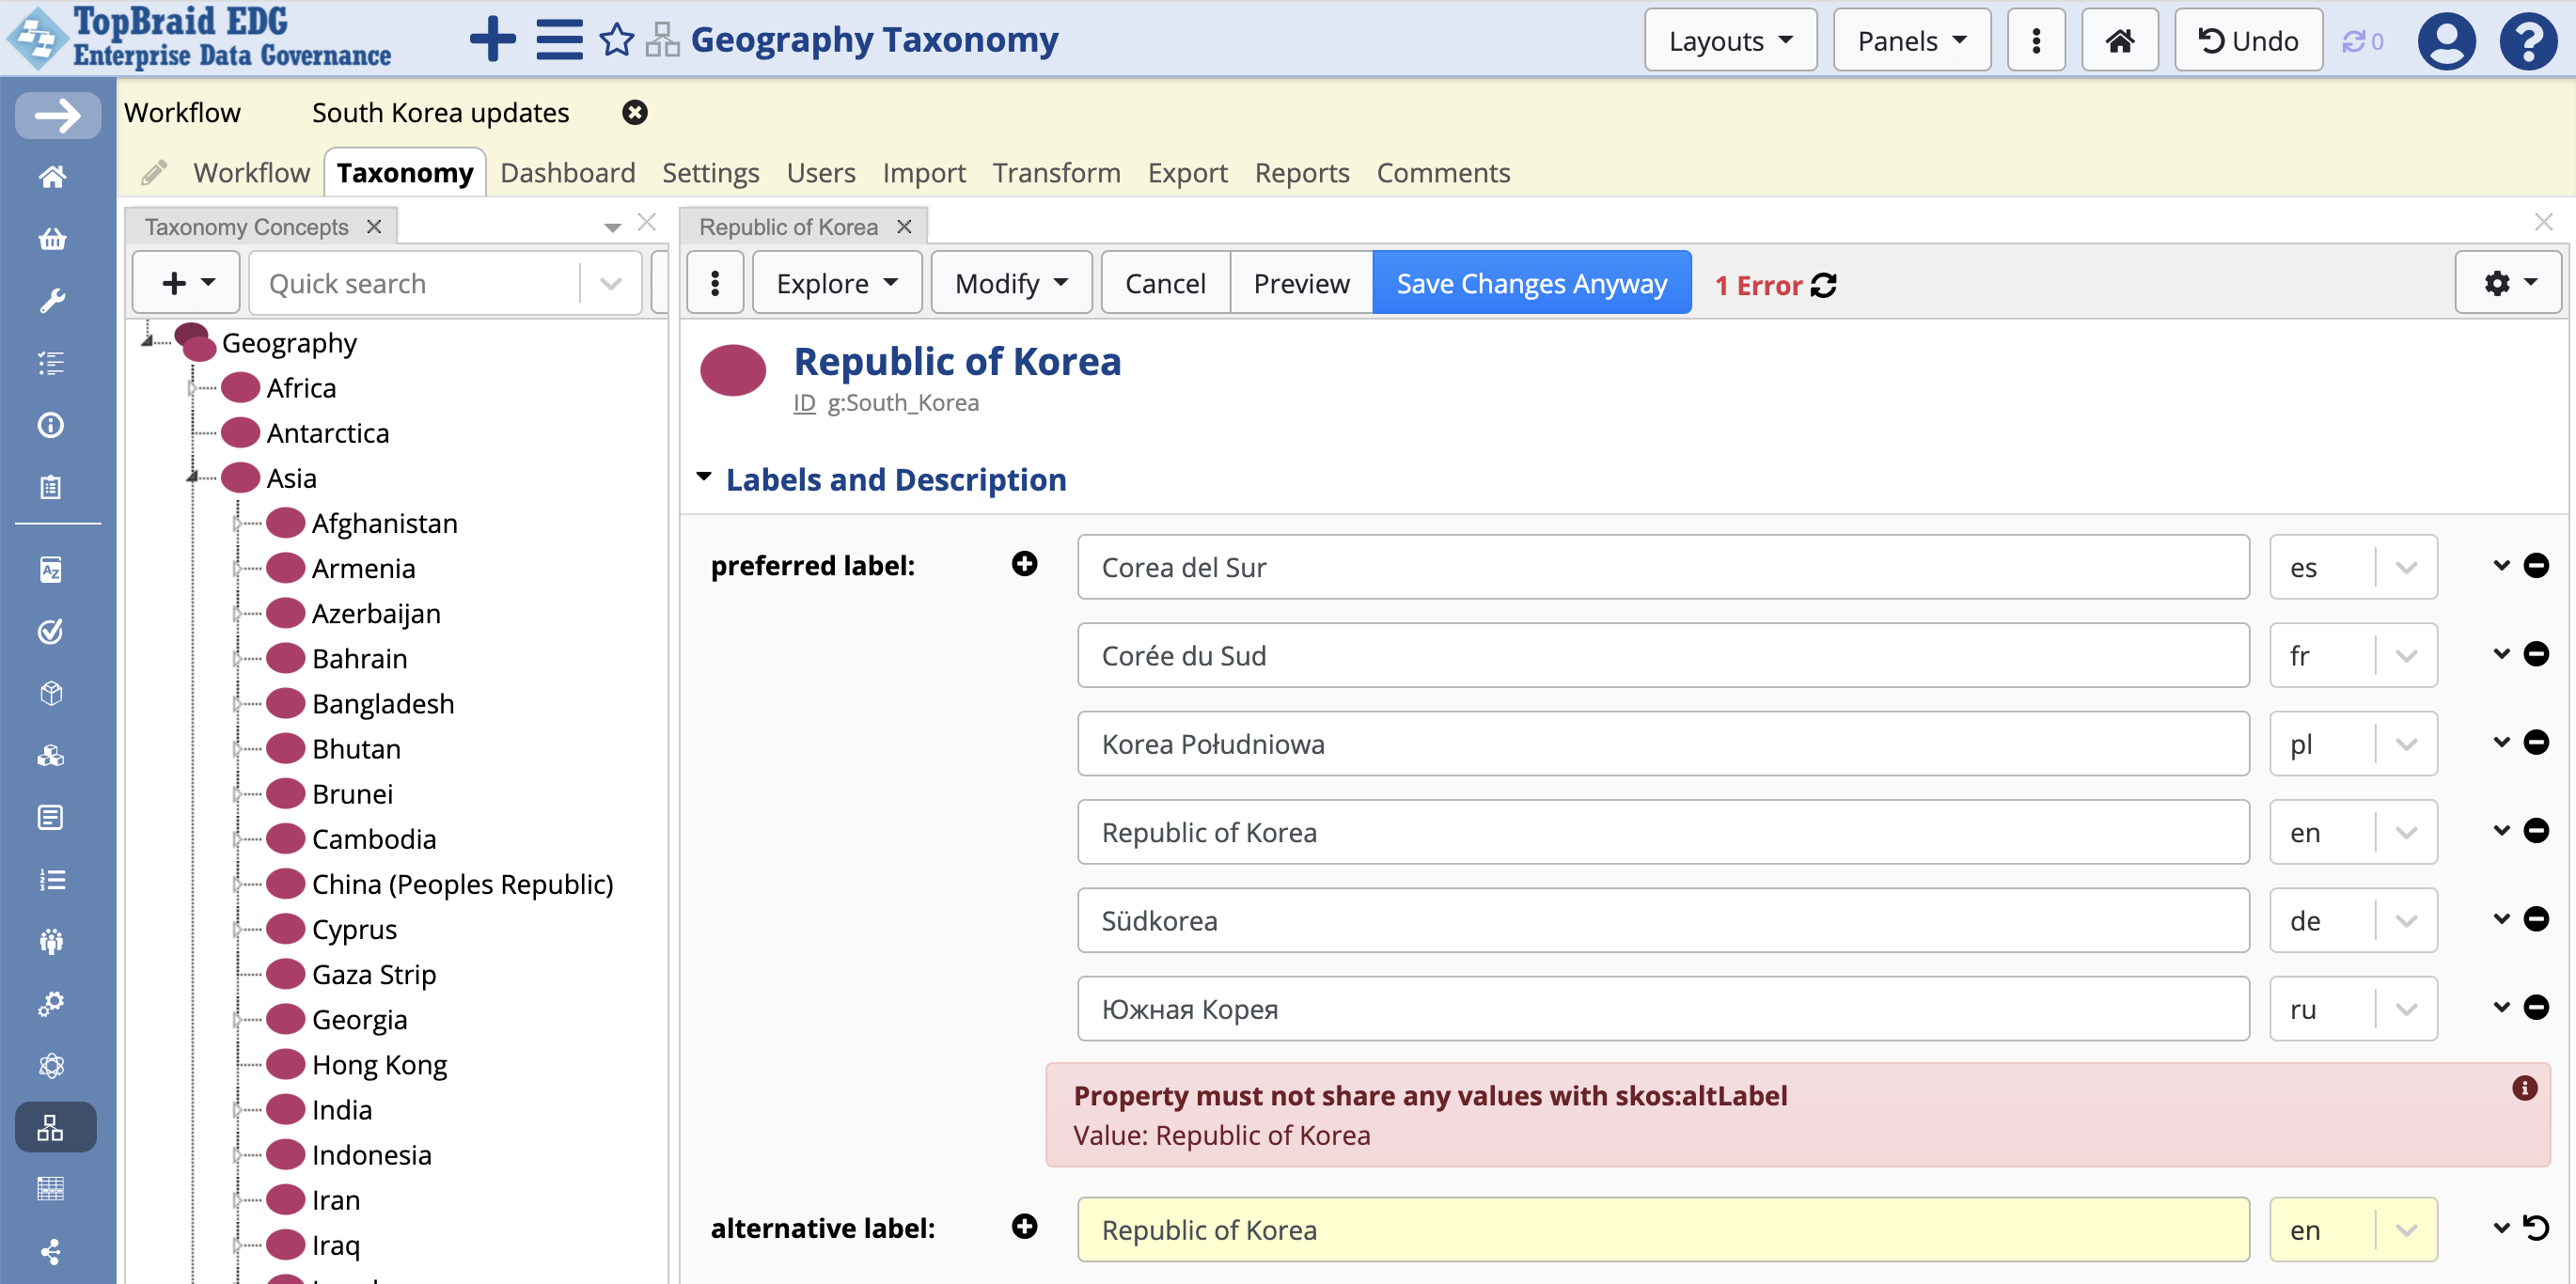Expand the Afghanistan tree node
This screenshot has width=2576, height=1284.
239,523
